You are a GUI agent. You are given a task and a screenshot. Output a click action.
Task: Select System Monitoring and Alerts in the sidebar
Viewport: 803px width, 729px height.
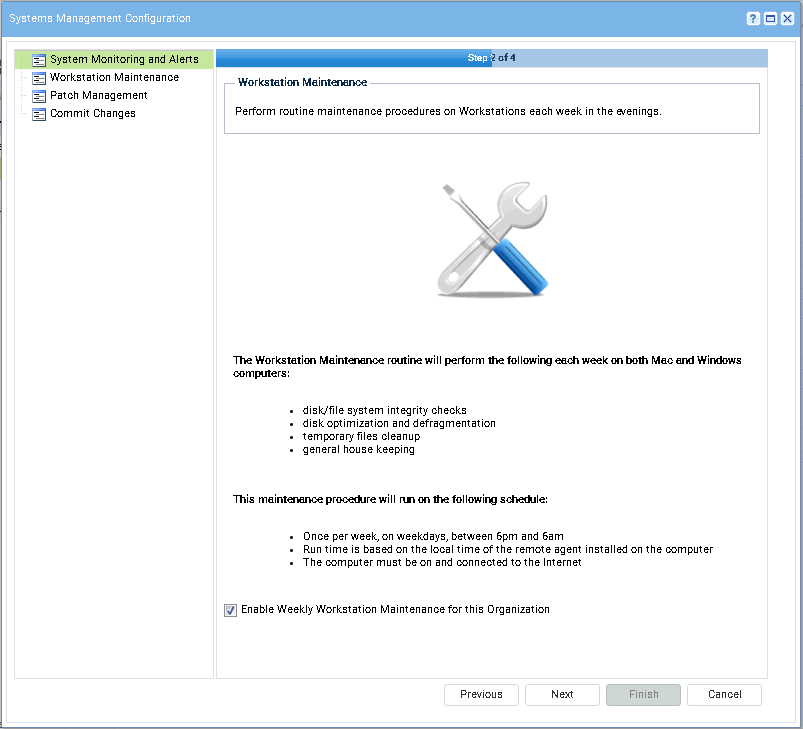124,60
